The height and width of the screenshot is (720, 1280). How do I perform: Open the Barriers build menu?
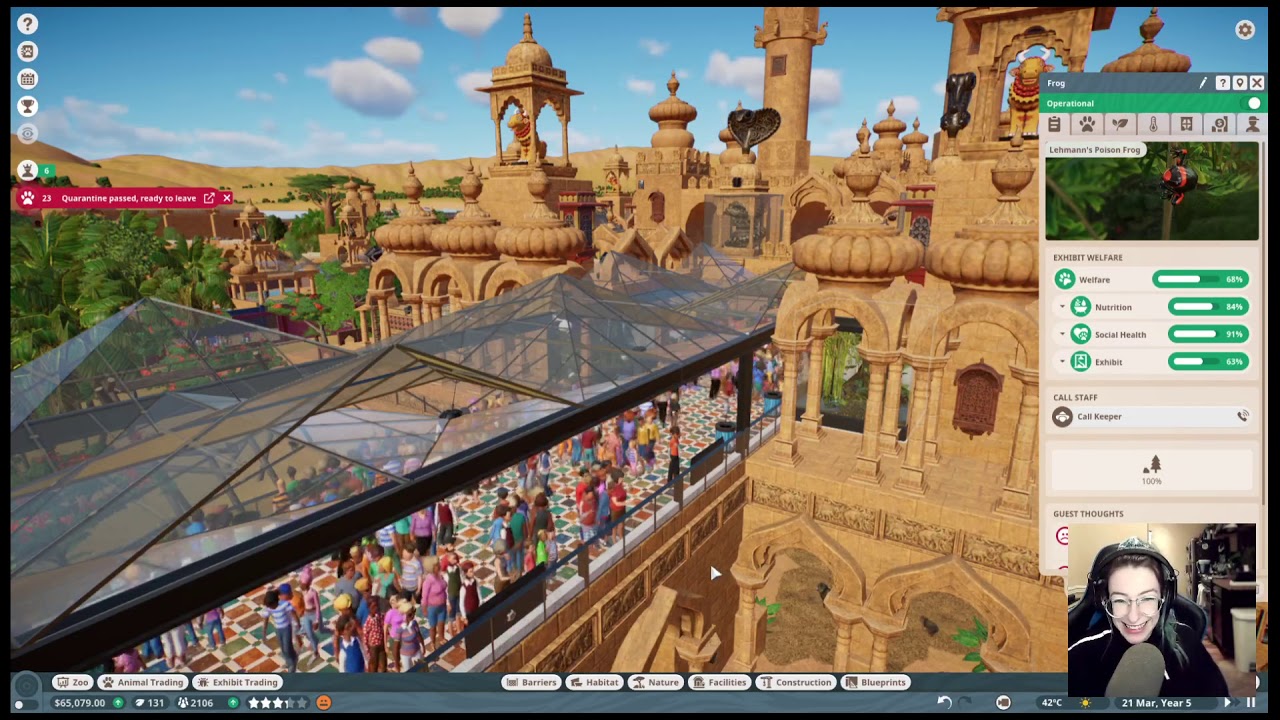531,682
